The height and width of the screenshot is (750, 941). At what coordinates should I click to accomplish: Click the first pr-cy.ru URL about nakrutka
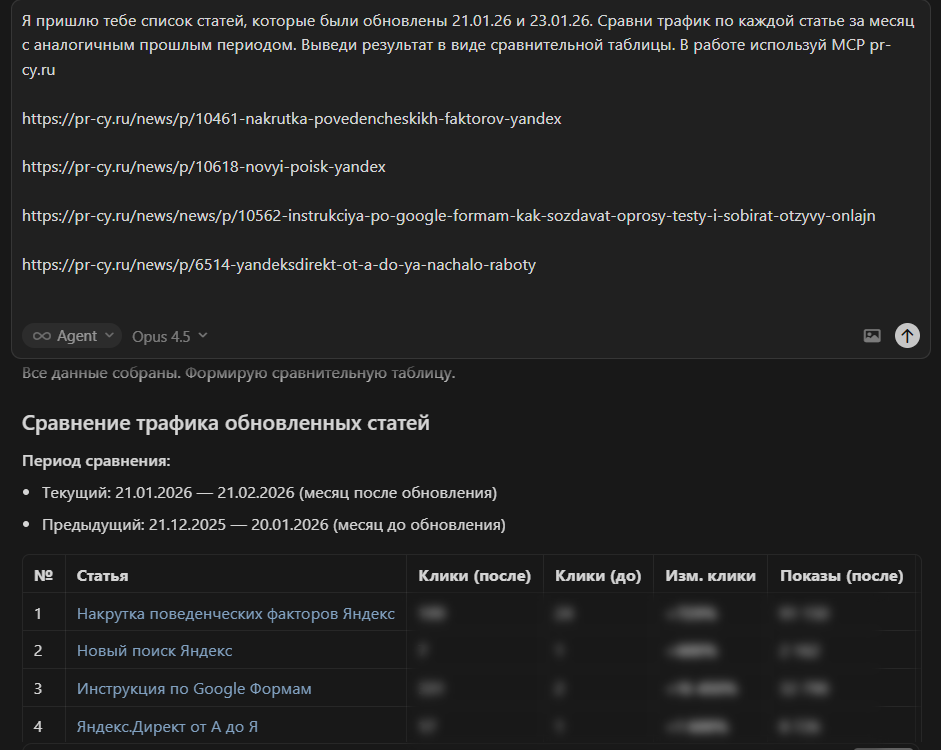[294, 118]
